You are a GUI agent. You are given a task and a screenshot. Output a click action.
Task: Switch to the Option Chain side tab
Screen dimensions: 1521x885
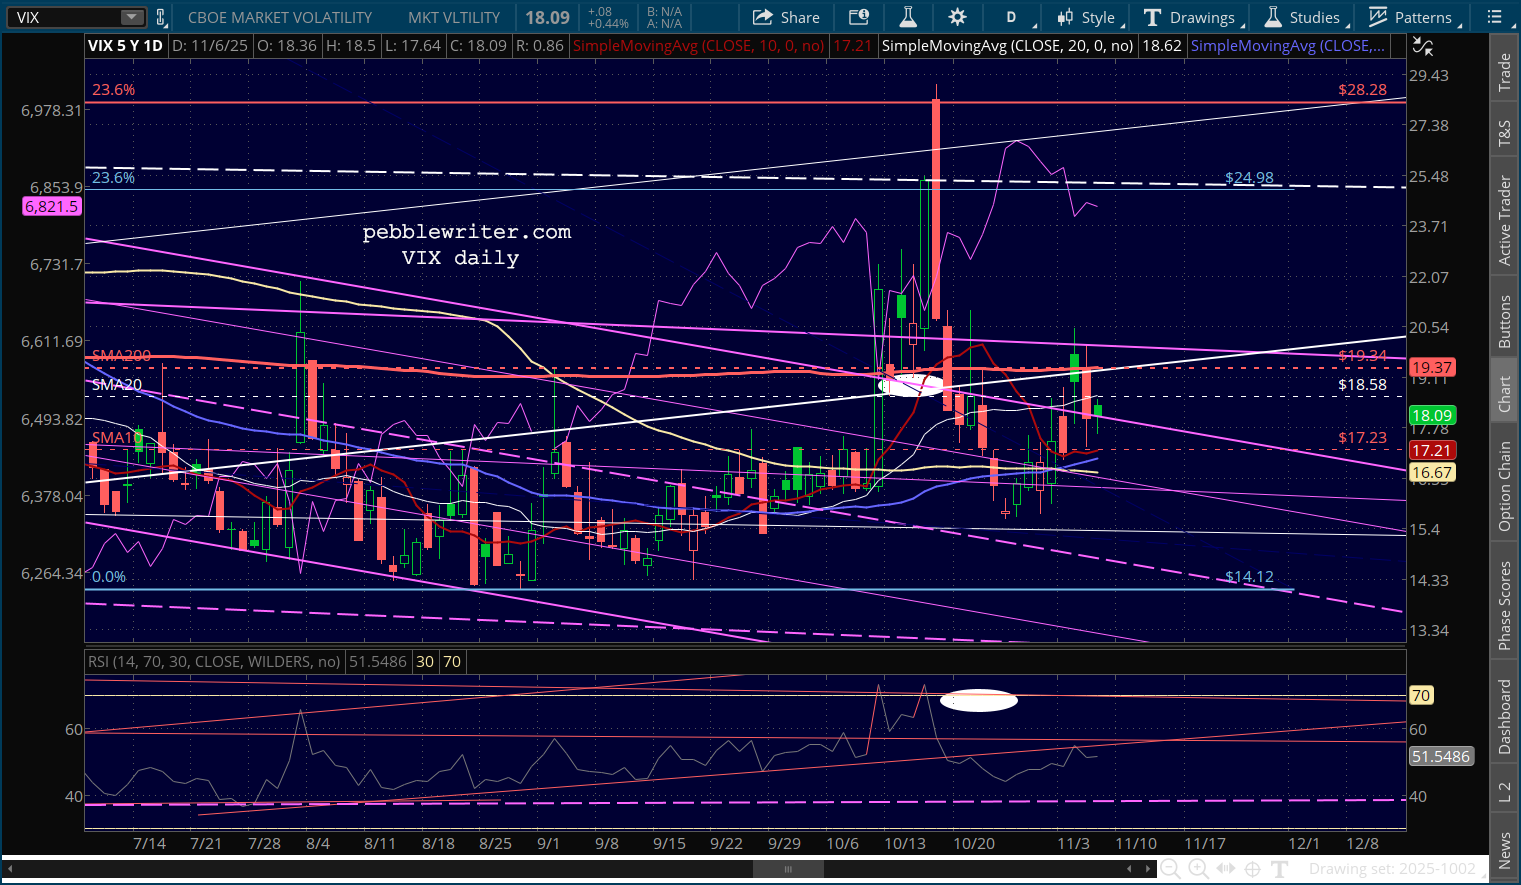[x=1504, y=486]
